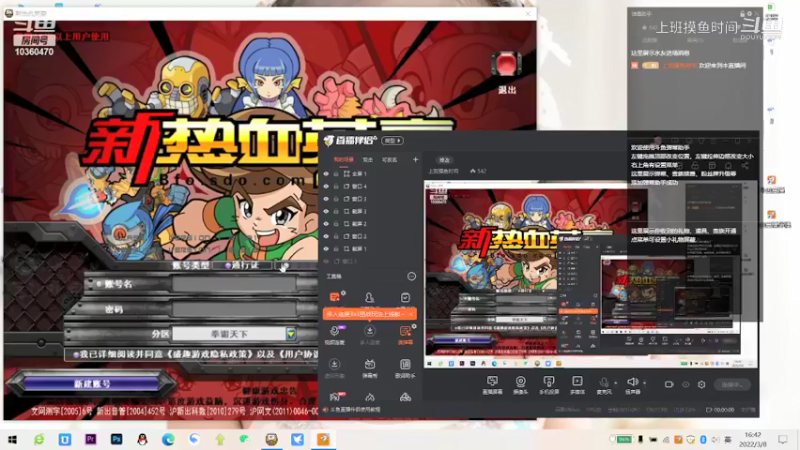Click the 新建账号 button in game

[92, 384]
